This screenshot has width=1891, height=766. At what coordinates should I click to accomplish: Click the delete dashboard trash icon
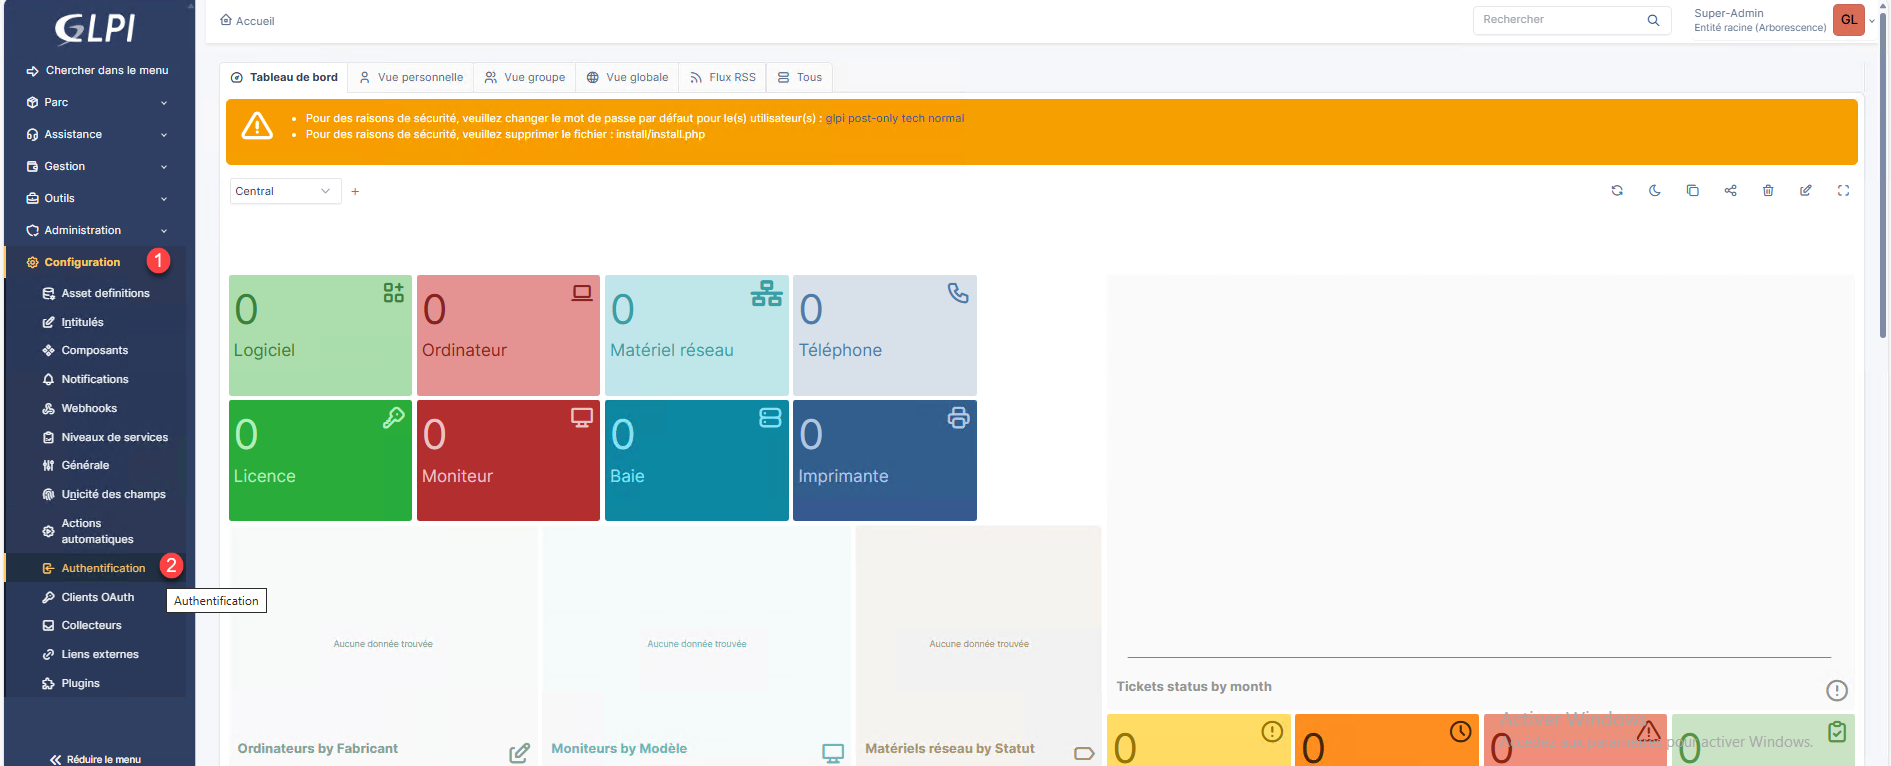tap(1767, 191)
